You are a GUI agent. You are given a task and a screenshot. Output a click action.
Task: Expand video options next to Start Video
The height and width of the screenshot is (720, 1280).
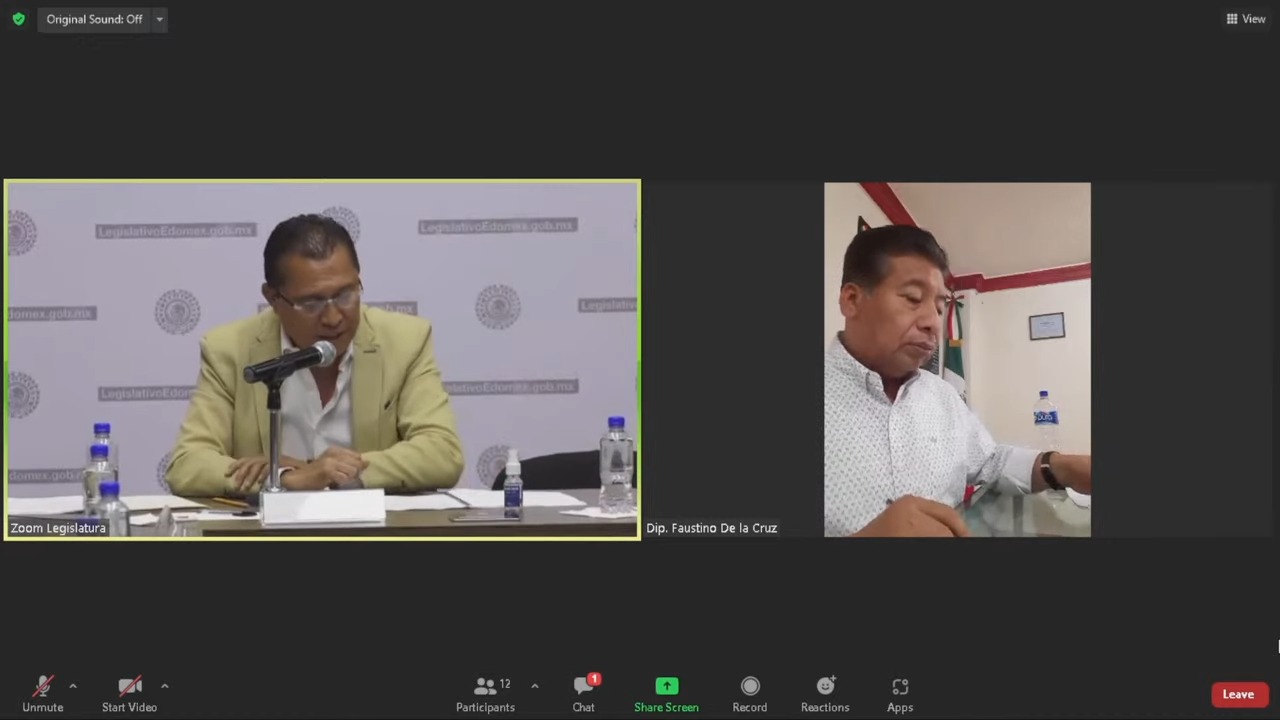click(x=165, y=686)
